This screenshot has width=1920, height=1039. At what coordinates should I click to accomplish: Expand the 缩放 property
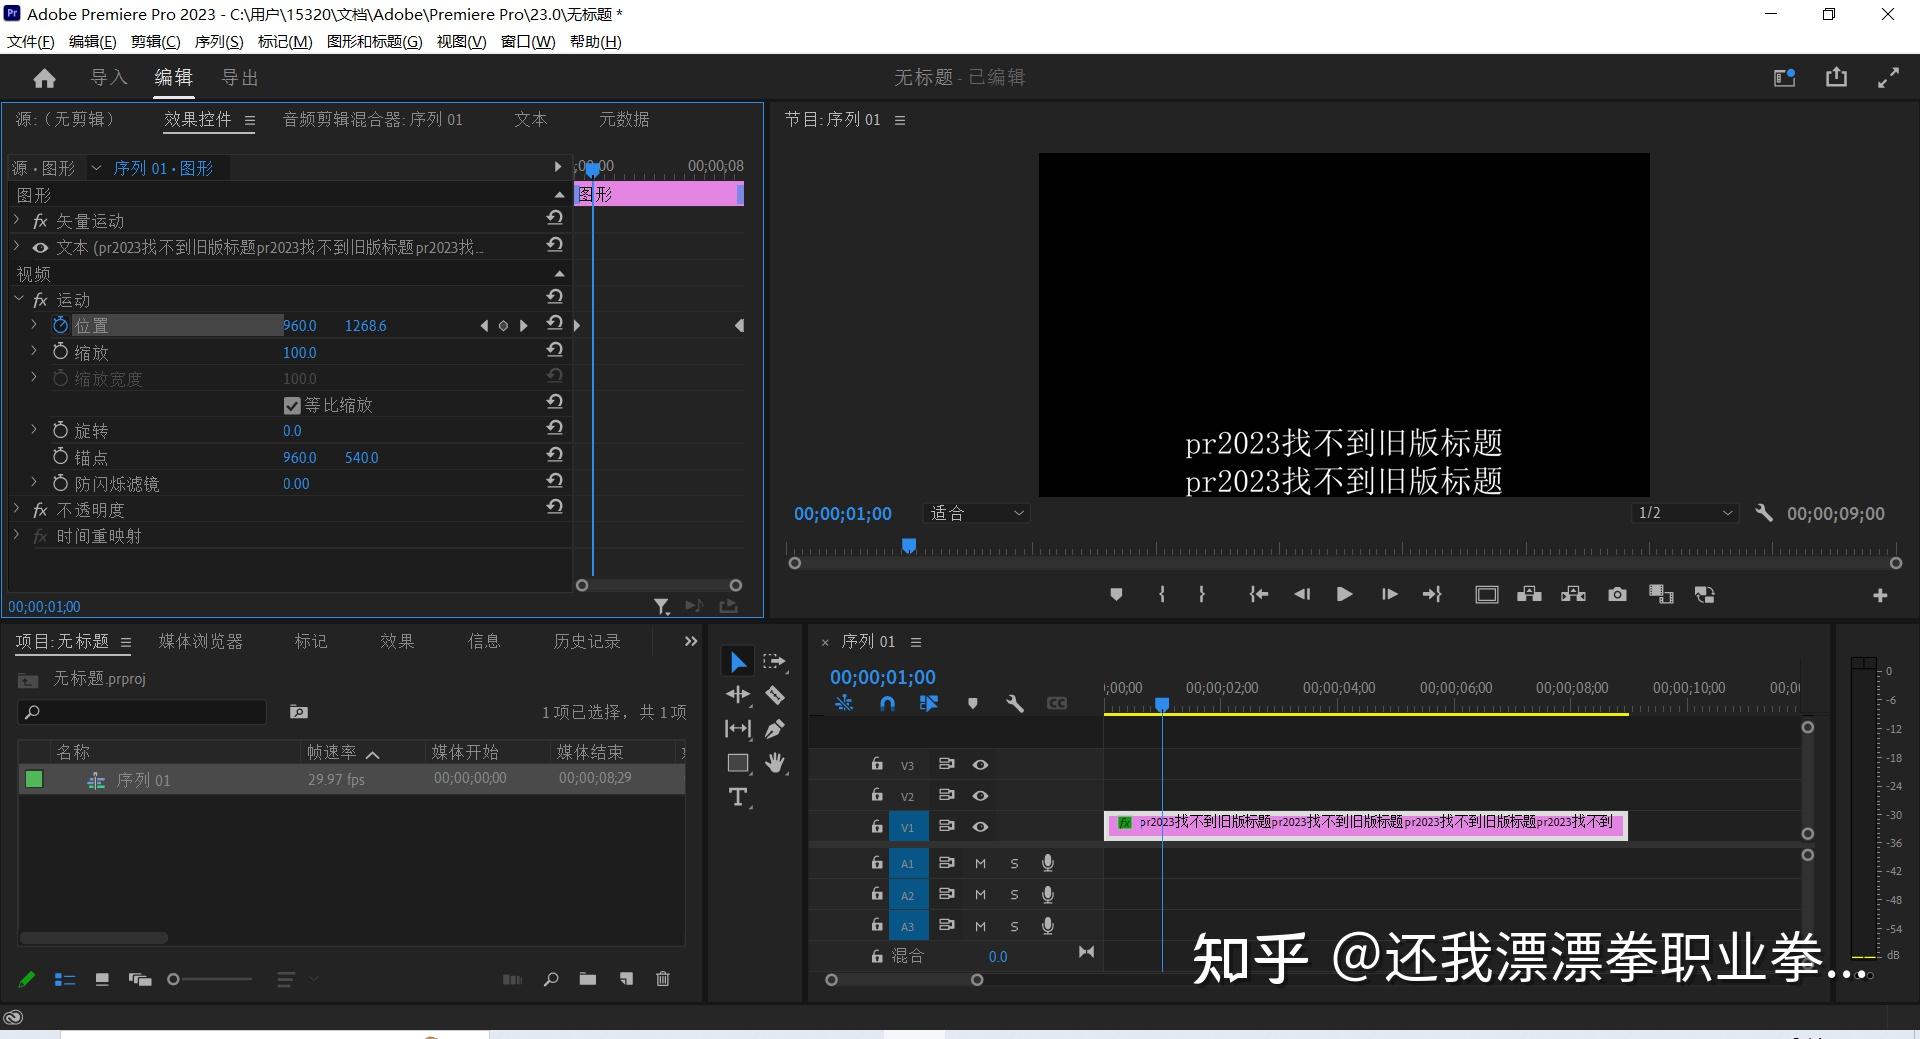[34, 351]
